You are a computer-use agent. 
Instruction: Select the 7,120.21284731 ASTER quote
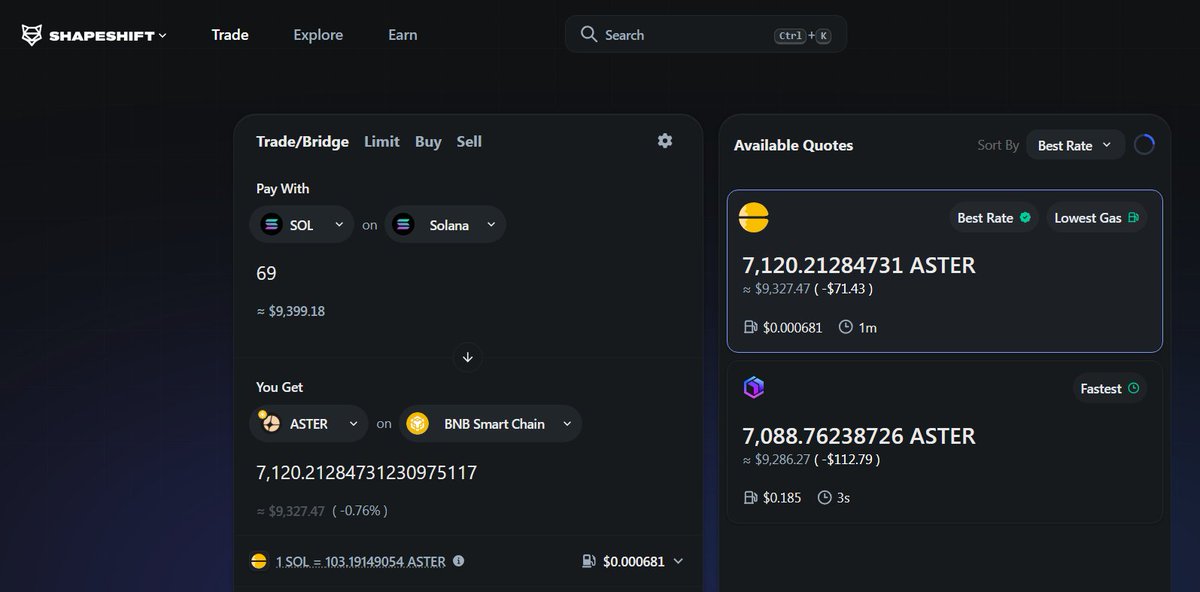(x=945, y=271)
